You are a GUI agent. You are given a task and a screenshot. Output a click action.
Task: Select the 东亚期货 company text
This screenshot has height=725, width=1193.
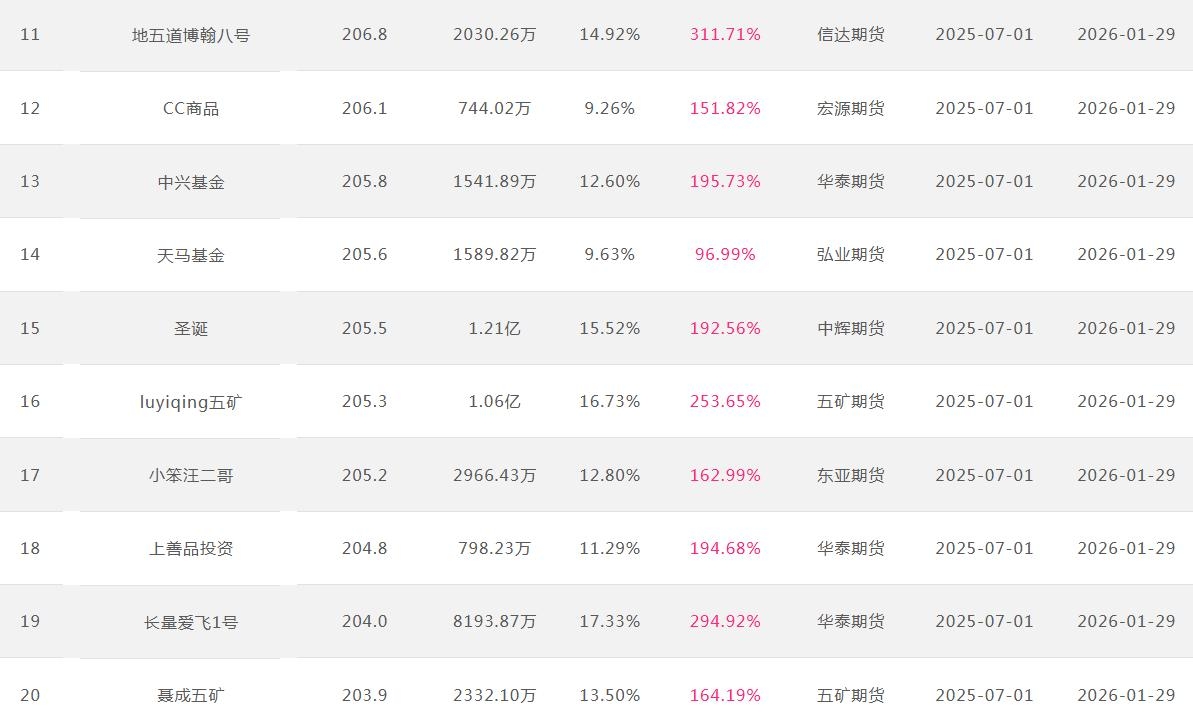point(850,475)
